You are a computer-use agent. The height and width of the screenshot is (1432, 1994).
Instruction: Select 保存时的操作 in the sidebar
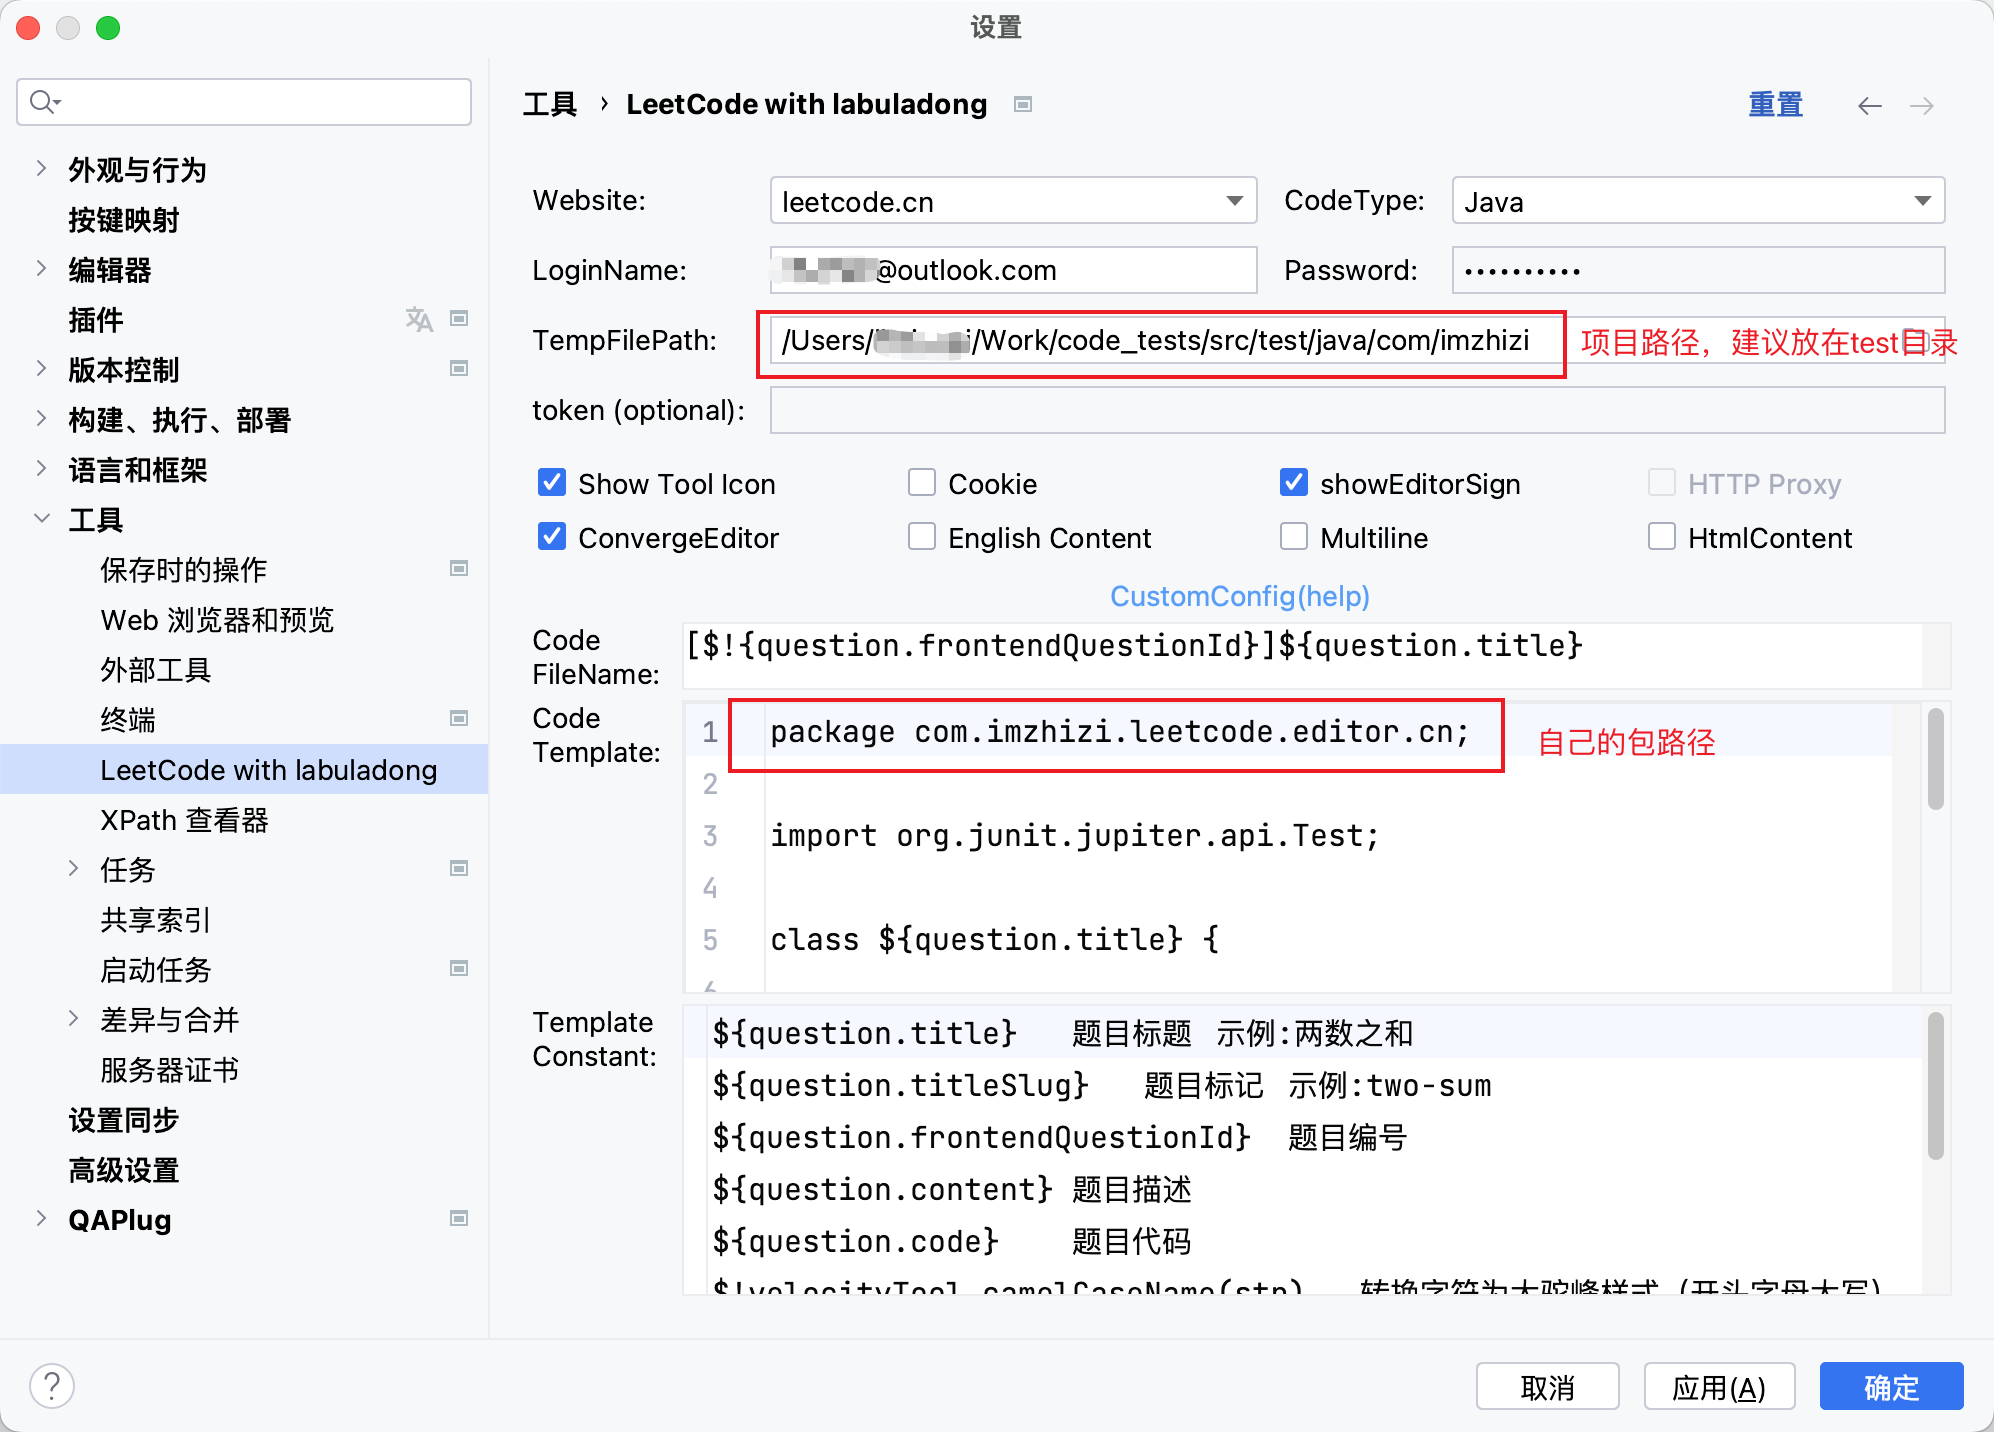tap(184, 570)
